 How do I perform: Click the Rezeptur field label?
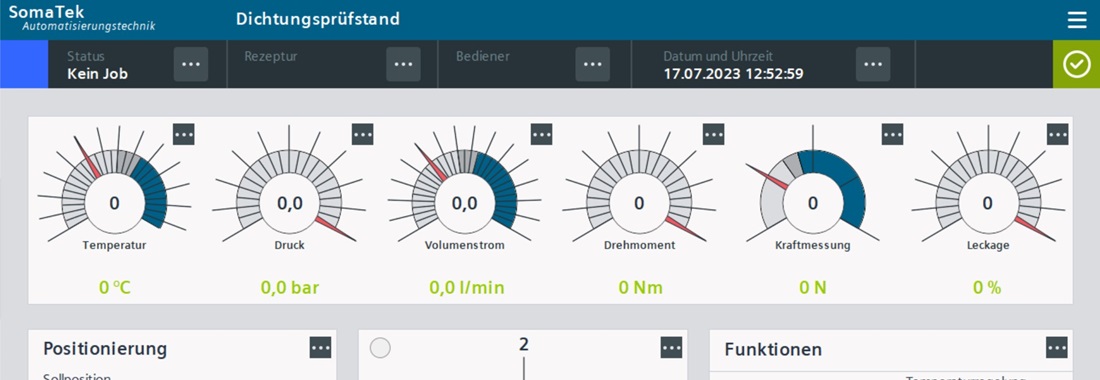point(271,56)
